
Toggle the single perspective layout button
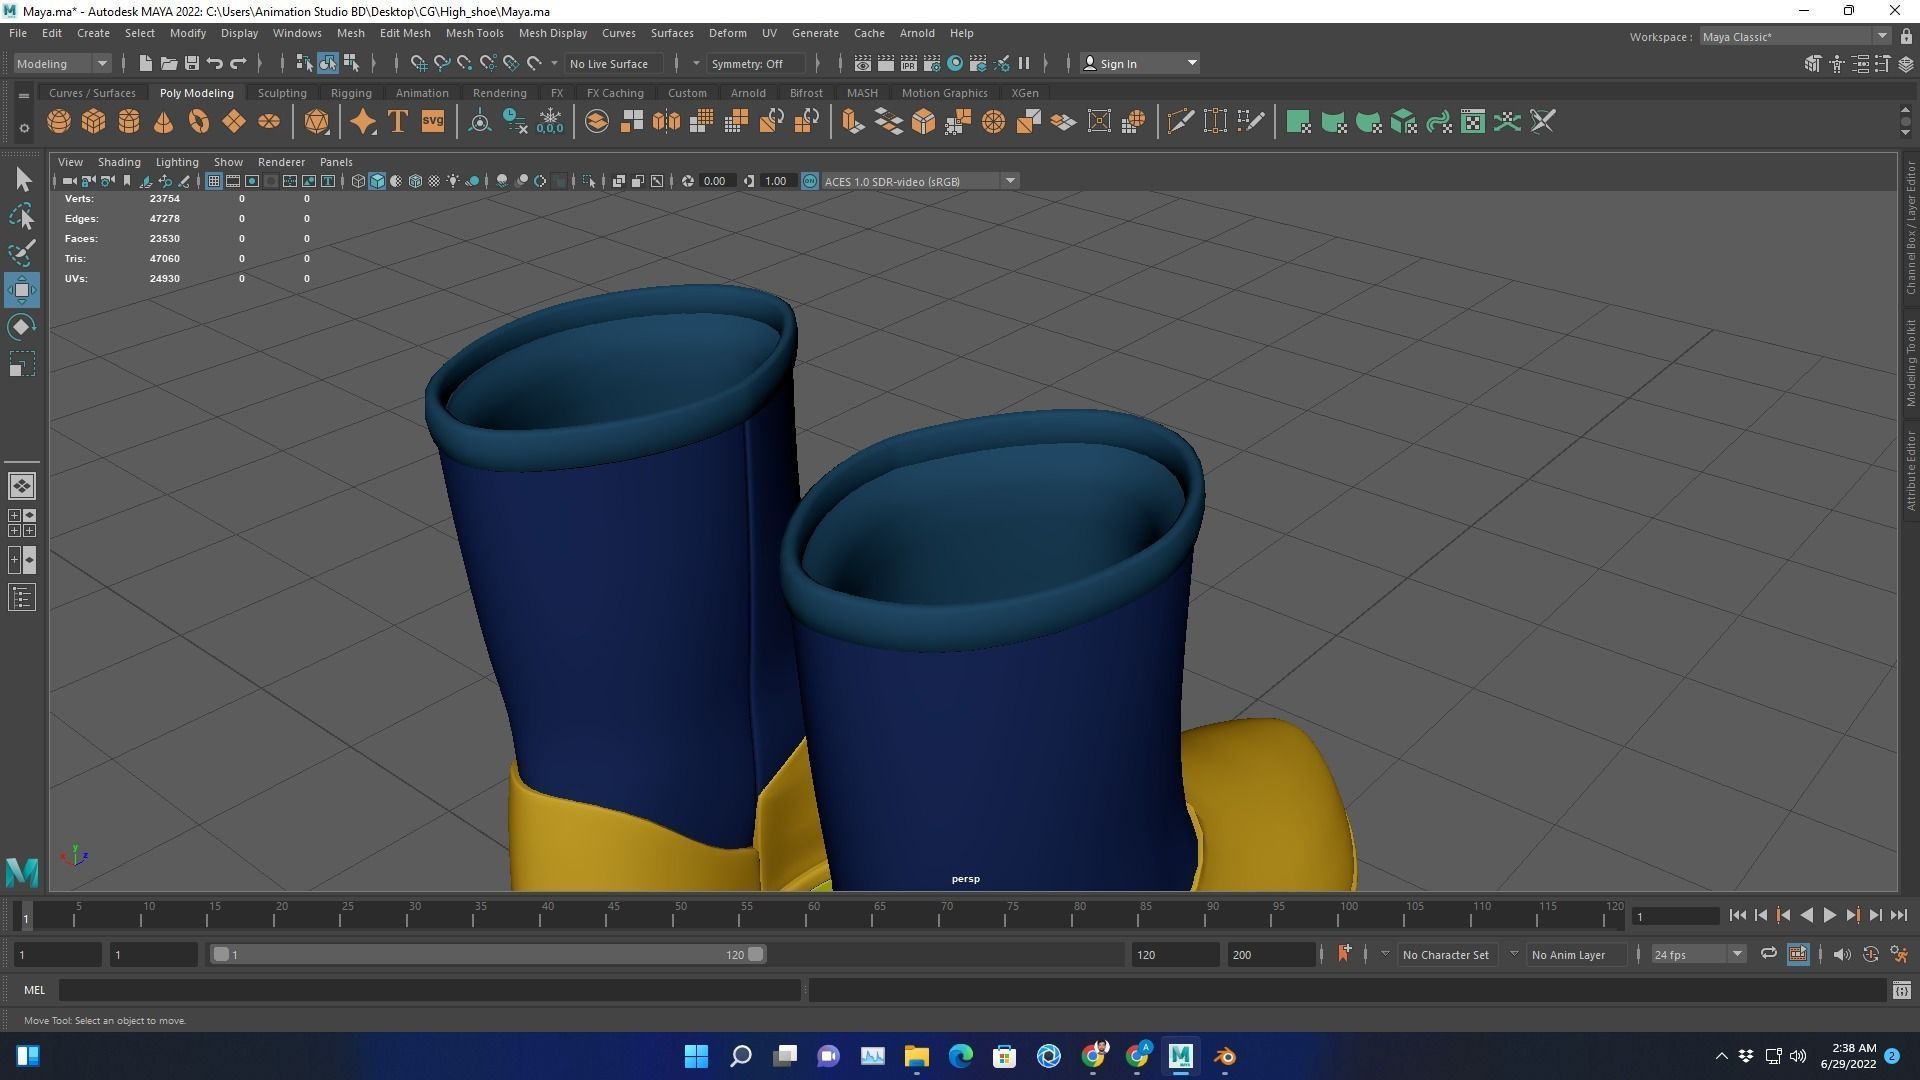coord(22,486)
